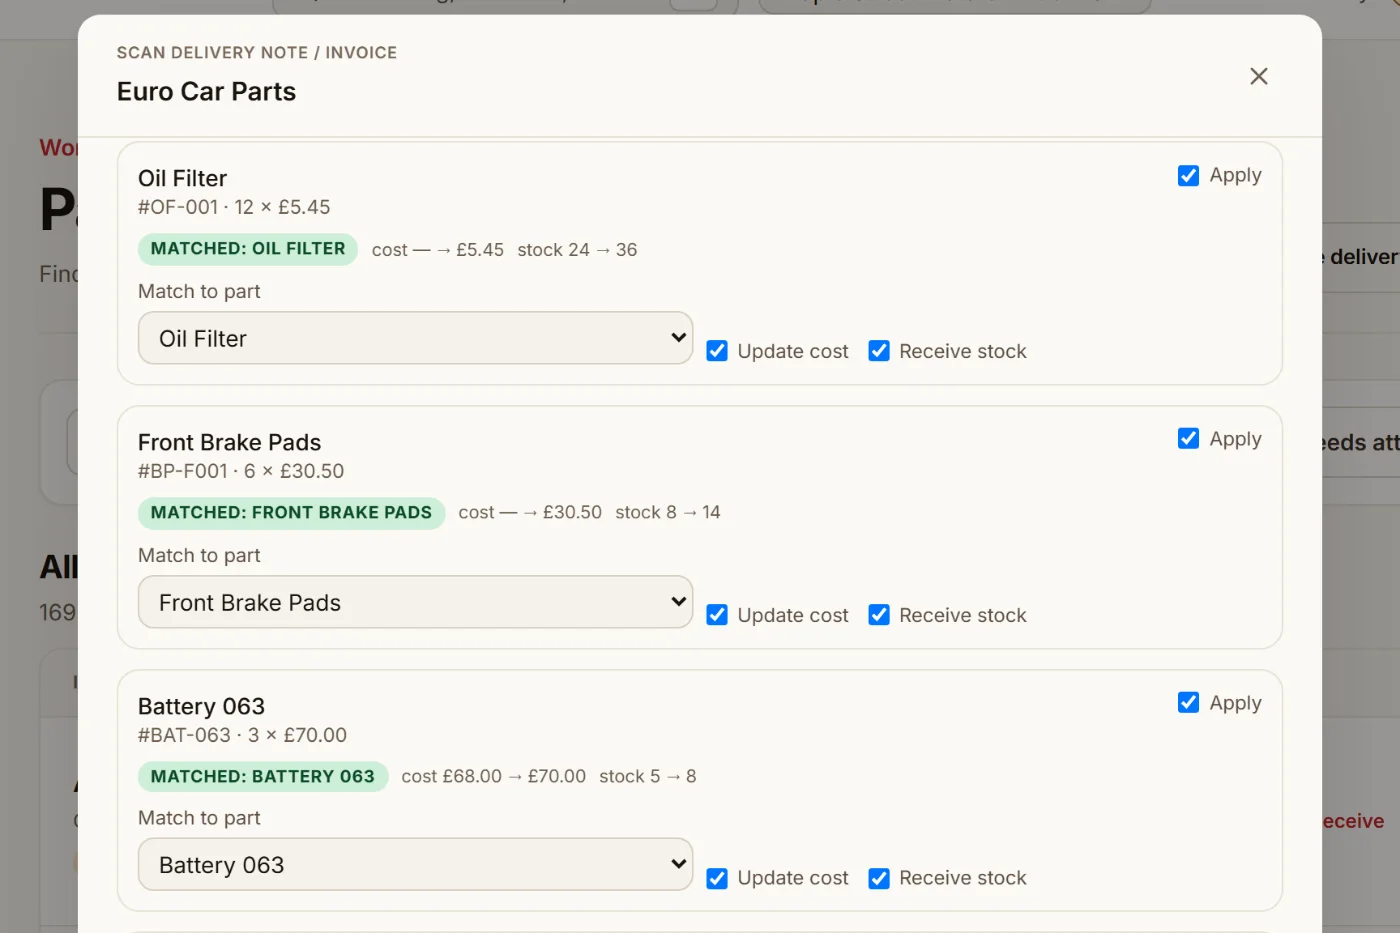Click the #BP-F001 · 6 × £30.50 line
Screen dimensions: 1400x933
(x=241, y=471)
